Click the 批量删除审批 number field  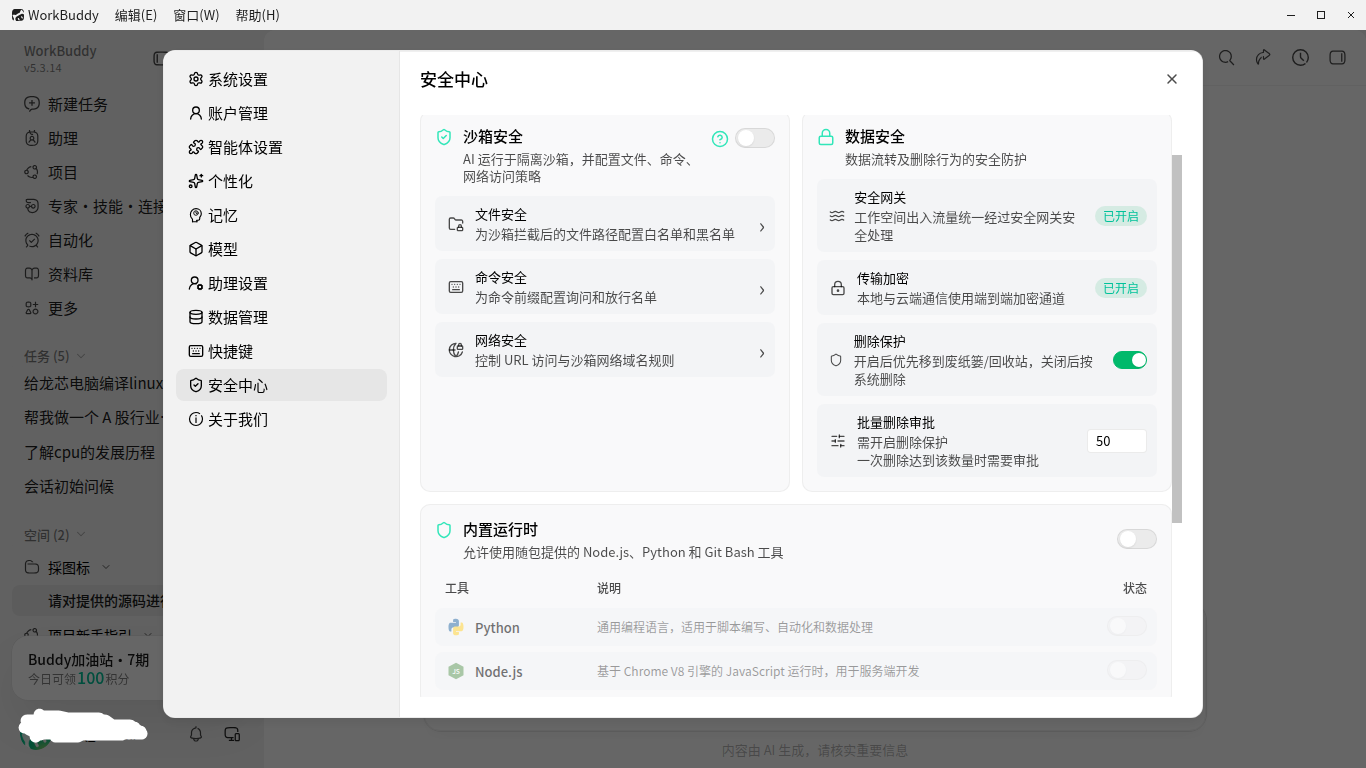(1117, 441)
